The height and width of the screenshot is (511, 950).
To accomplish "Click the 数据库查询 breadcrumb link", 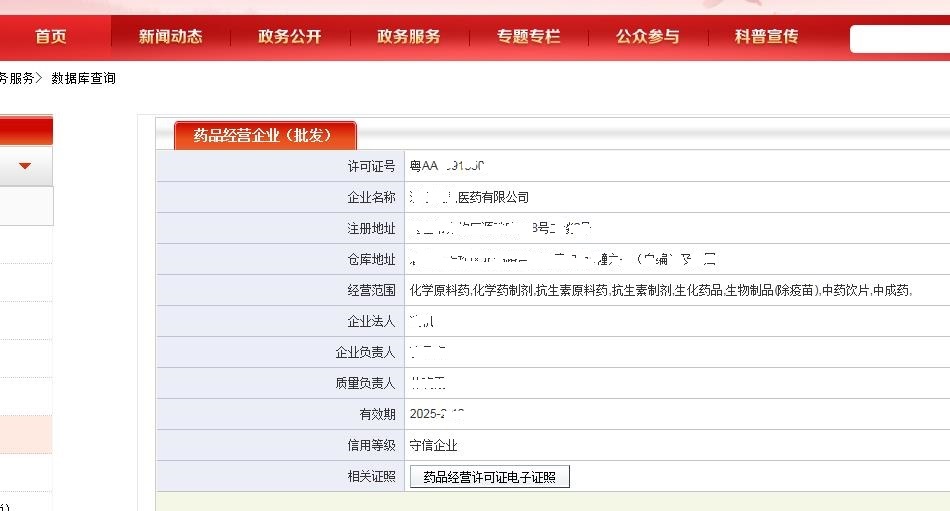I will [84, 78].
